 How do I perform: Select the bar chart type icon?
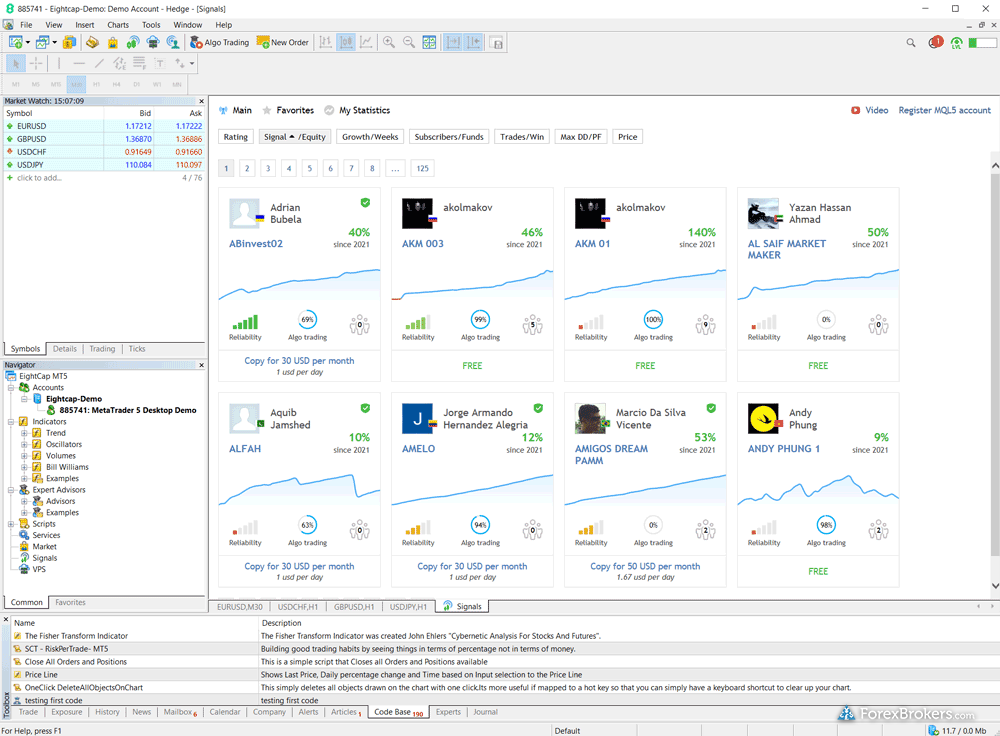325,42
